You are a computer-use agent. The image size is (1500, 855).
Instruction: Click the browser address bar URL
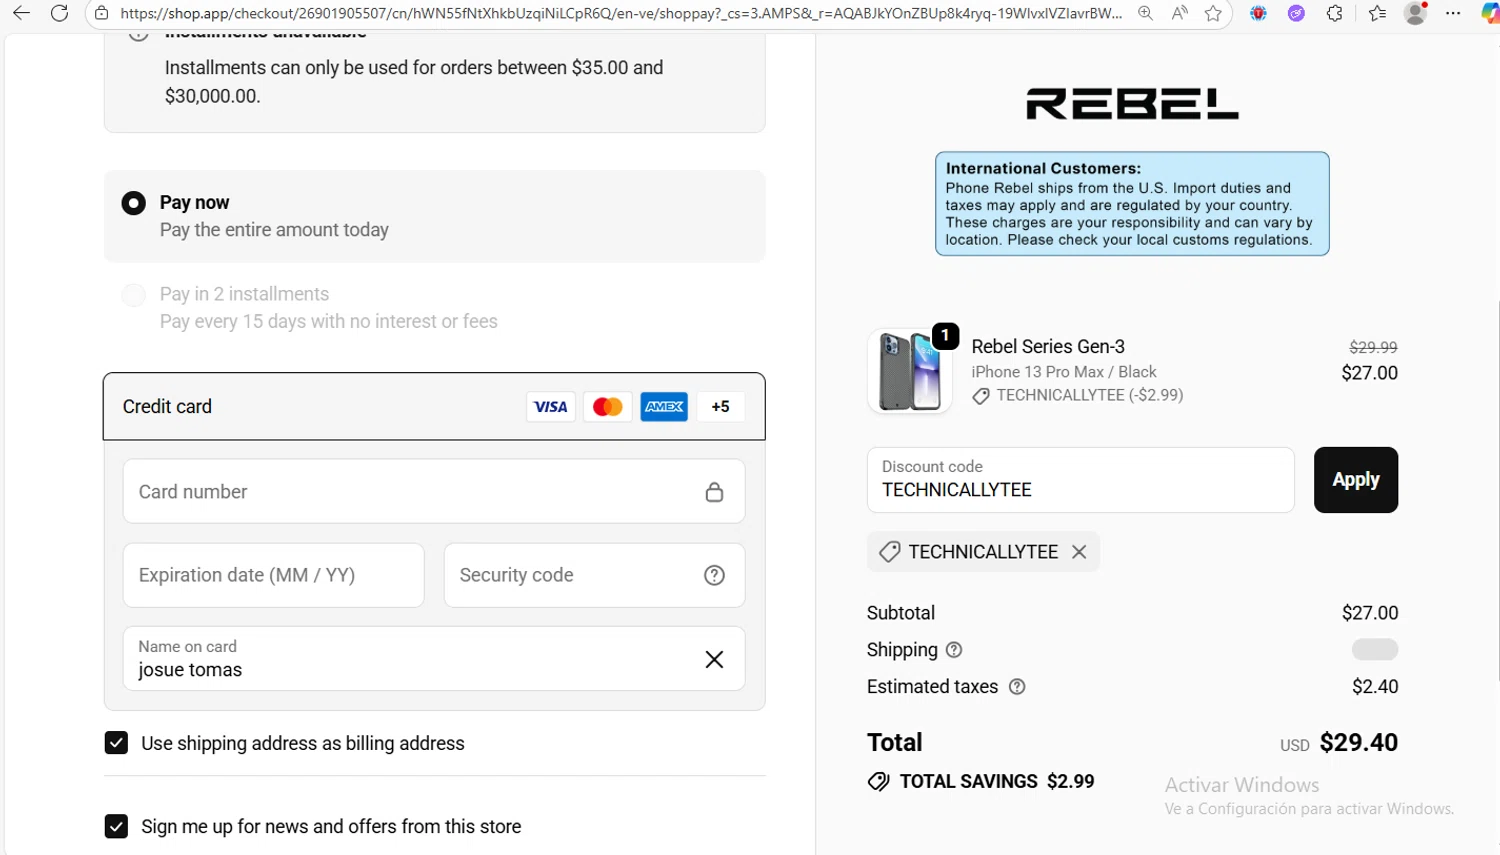click(x=620, y=13)
